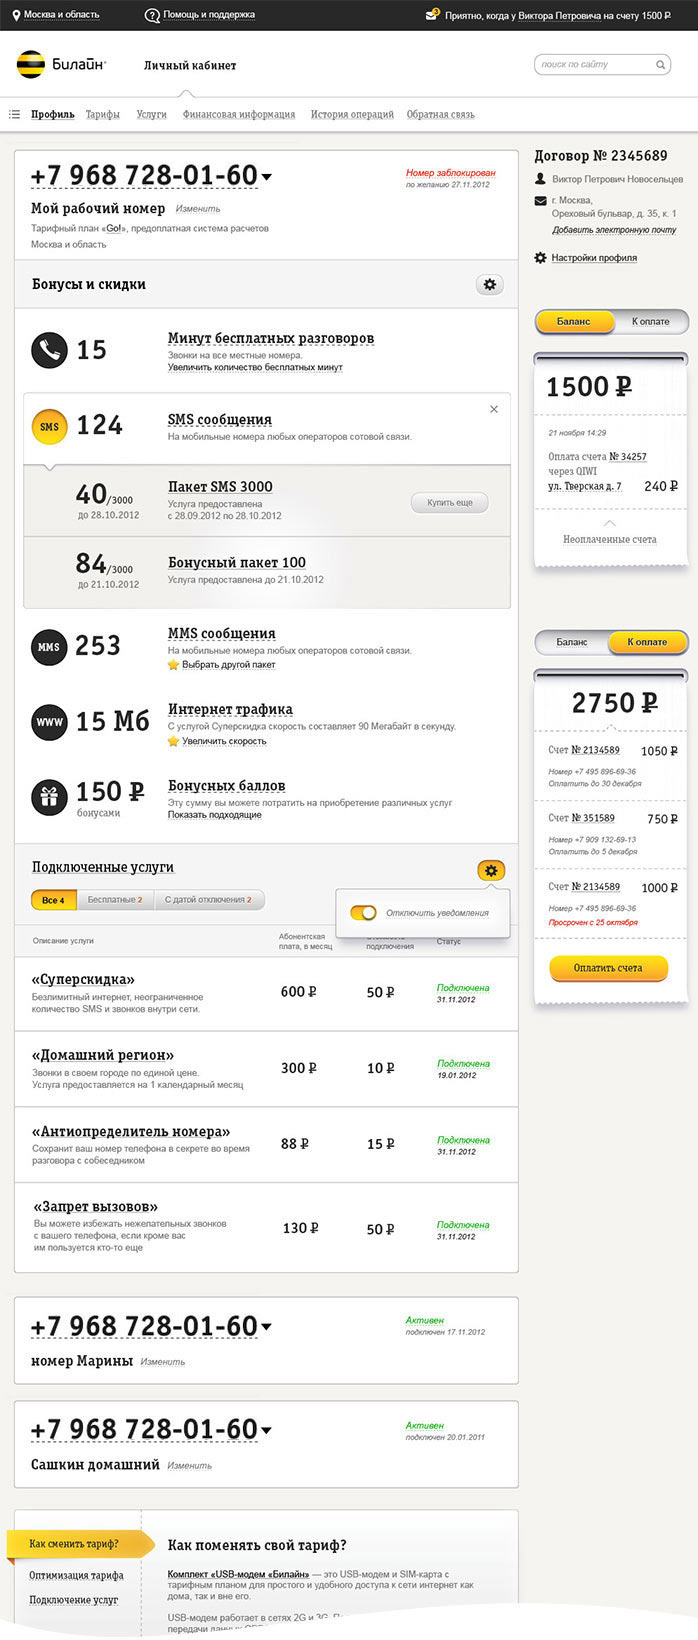Open the История операций tab
This screenshot has height=1640, width=698.
(352, 115)
